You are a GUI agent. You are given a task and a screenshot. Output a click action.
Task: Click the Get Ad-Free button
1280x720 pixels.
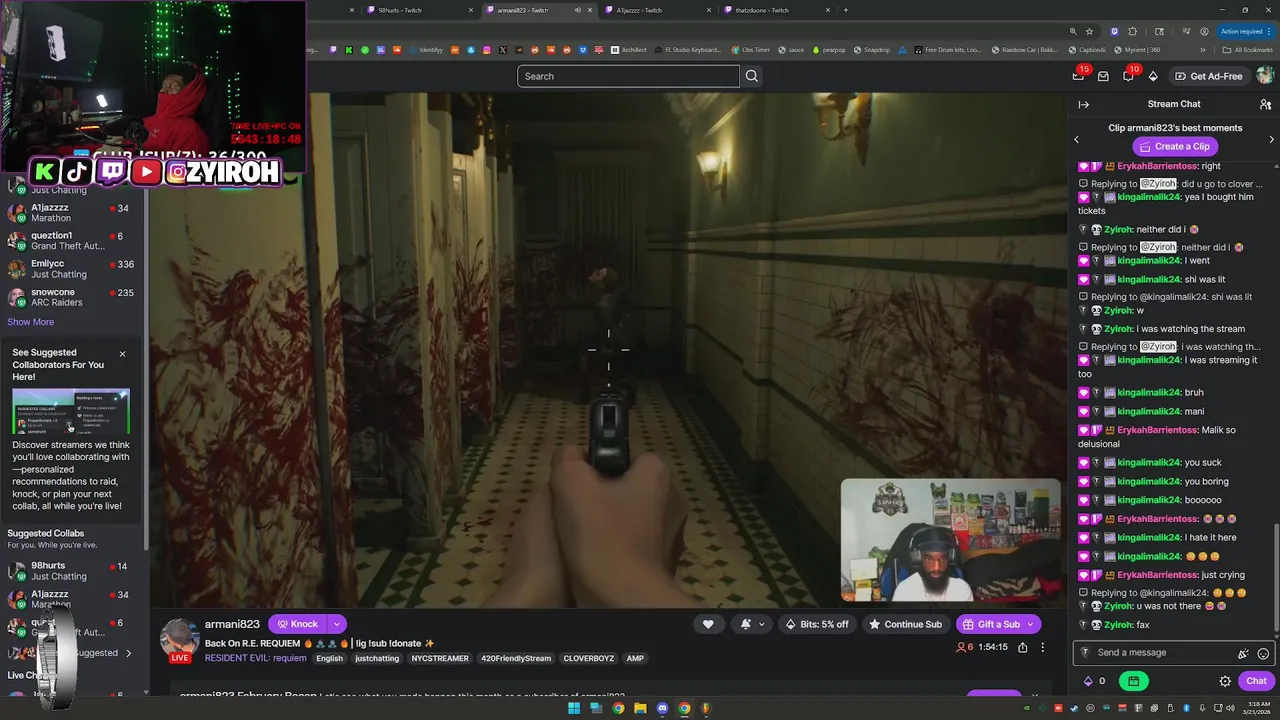(1209, 76)
